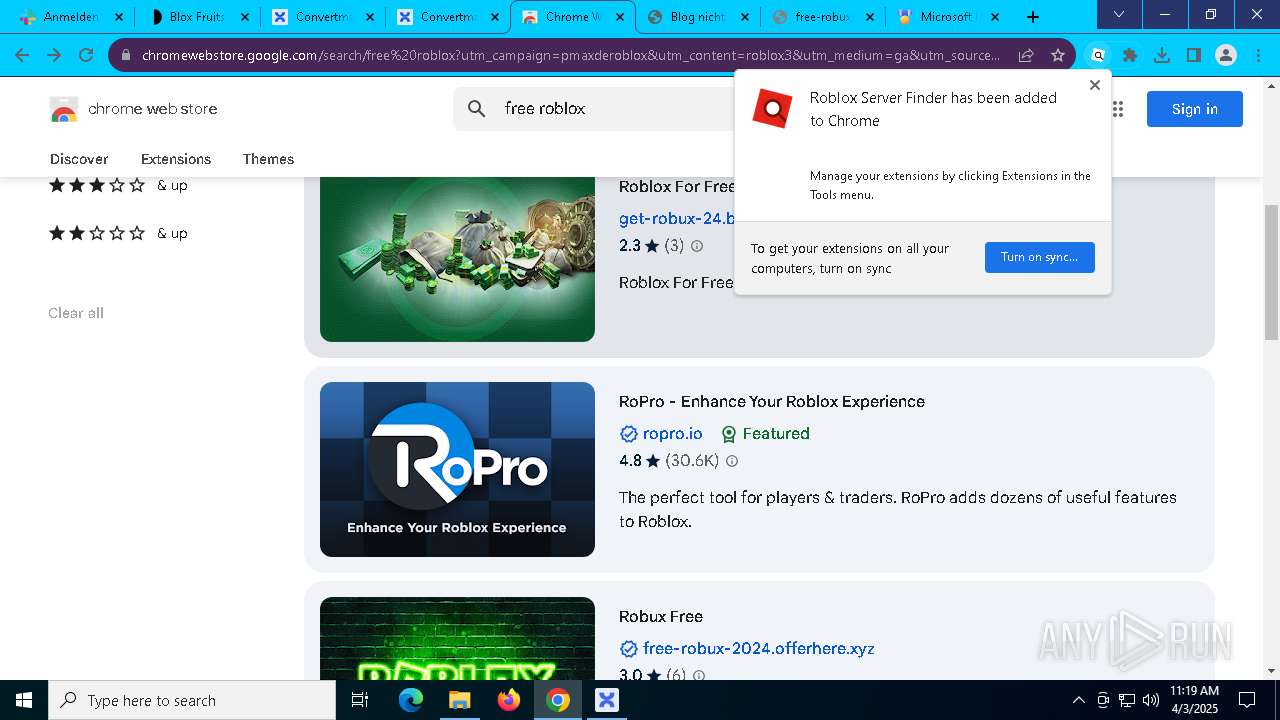Open a new browser tab
The image size is (1280, 720).
(x=1033, y=16)
